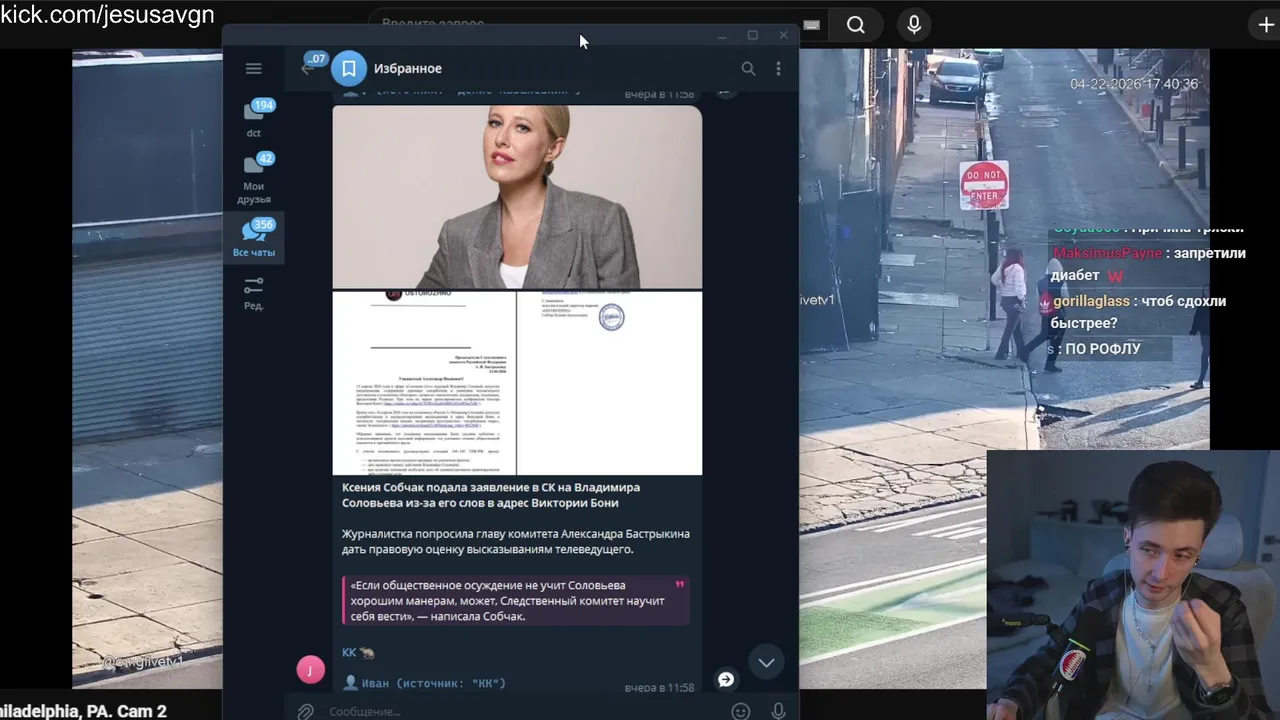Click paragraph about Александра Бастрыкина

pos(516,541)
